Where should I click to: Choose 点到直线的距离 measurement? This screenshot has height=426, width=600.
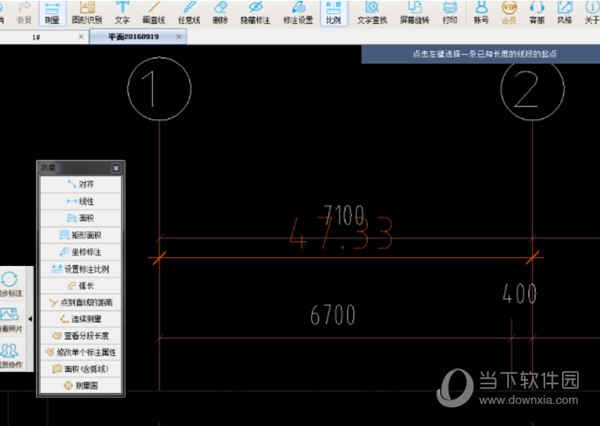pos(81,303)
